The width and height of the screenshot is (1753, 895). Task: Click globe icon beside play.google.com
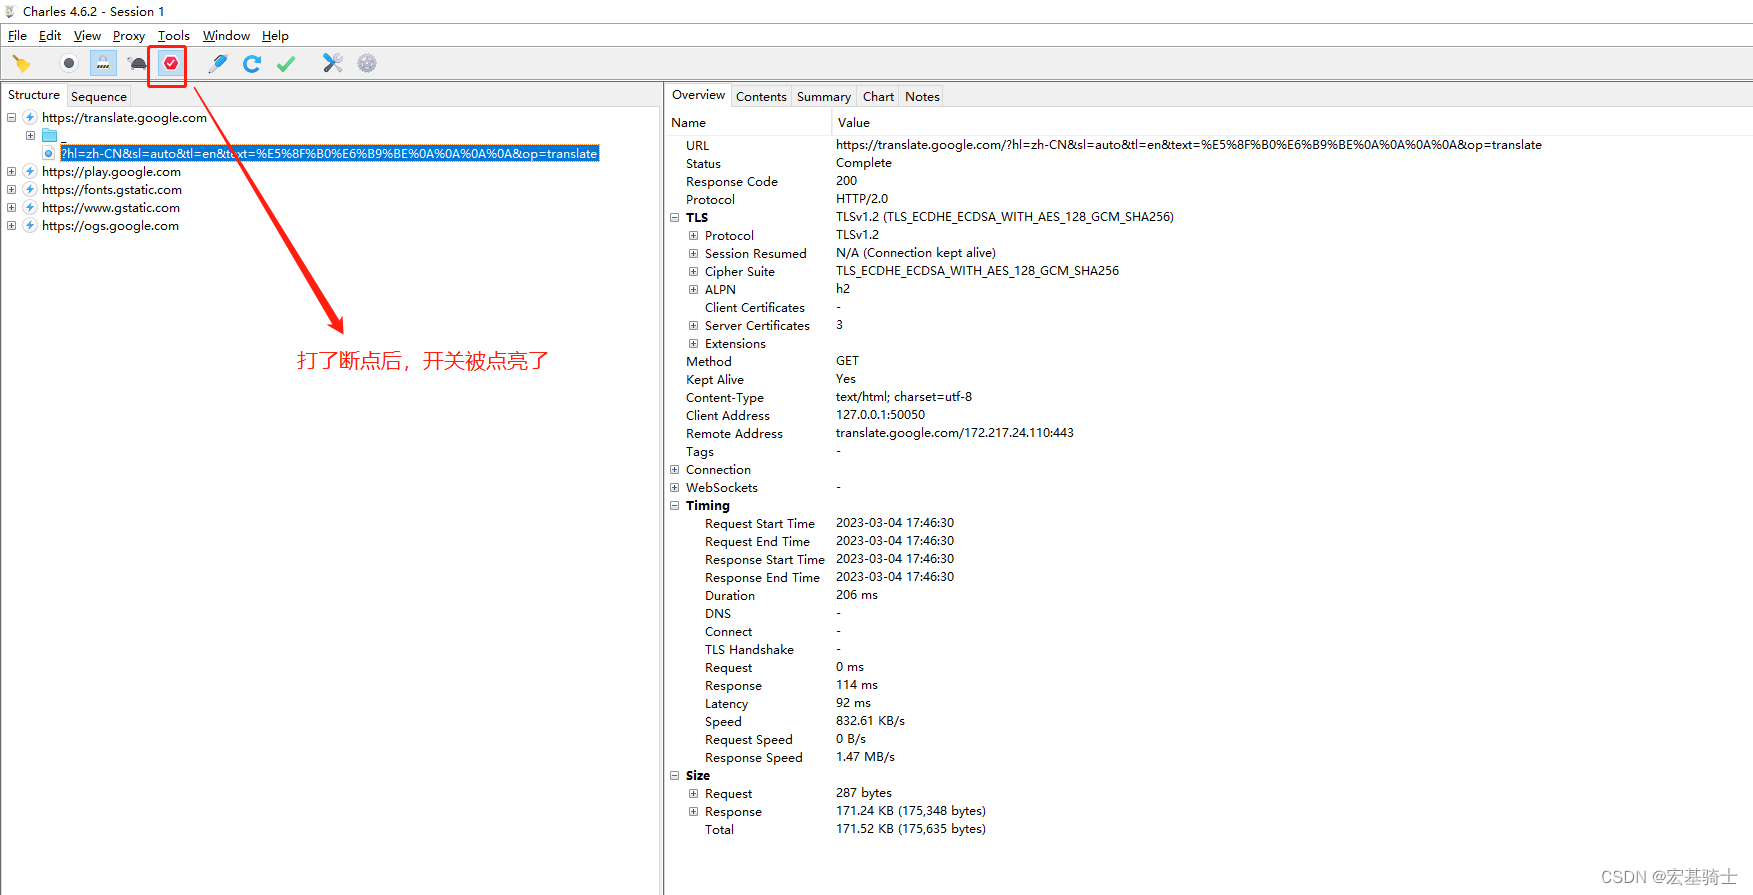pos(30,172)
